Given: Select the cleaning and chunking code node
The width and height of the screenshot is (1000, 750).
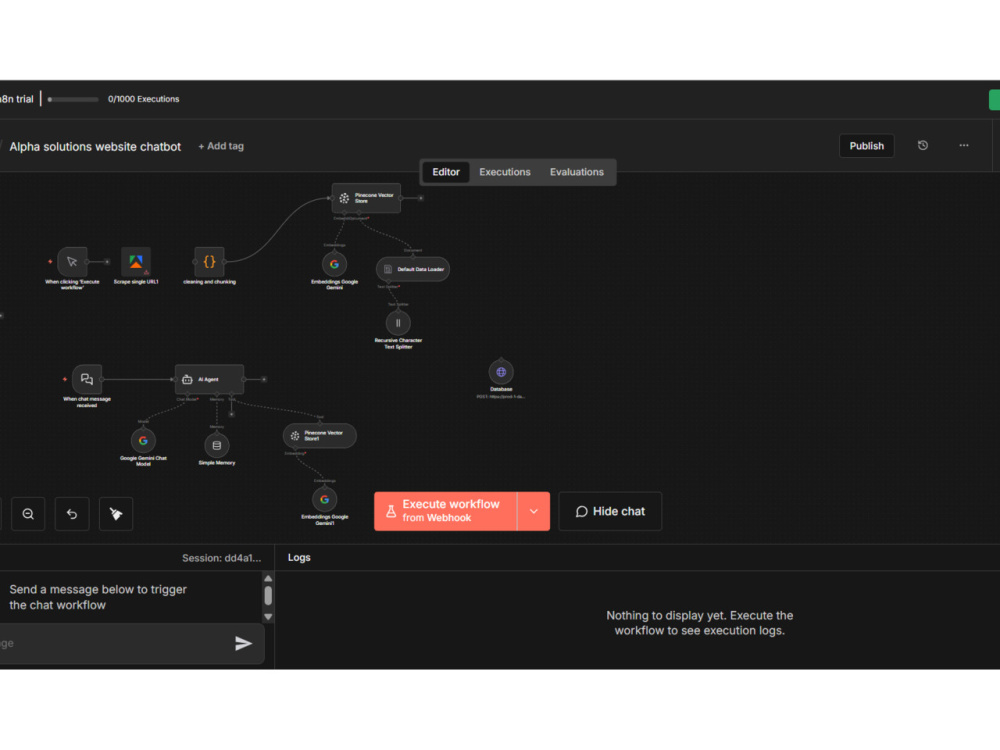Looking at the screenshot, I should point(209,261).
